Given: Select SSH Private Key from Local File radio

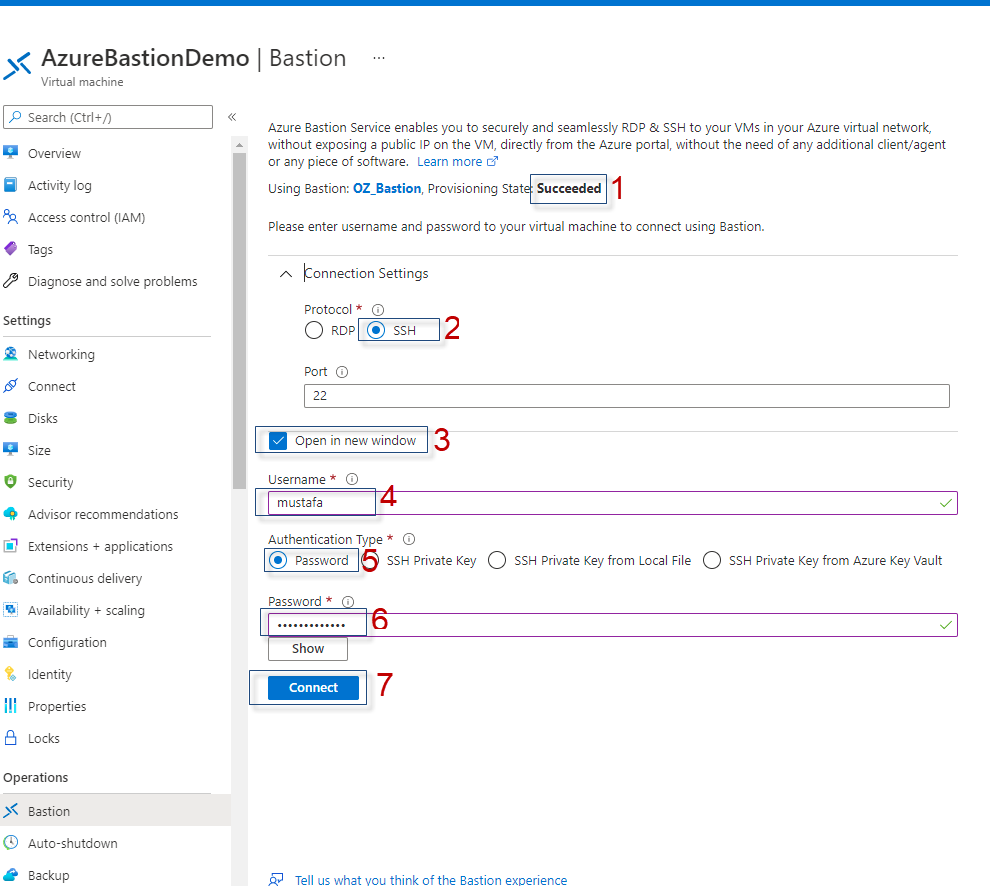Looking at the screenshot, I should click(497, 560).
